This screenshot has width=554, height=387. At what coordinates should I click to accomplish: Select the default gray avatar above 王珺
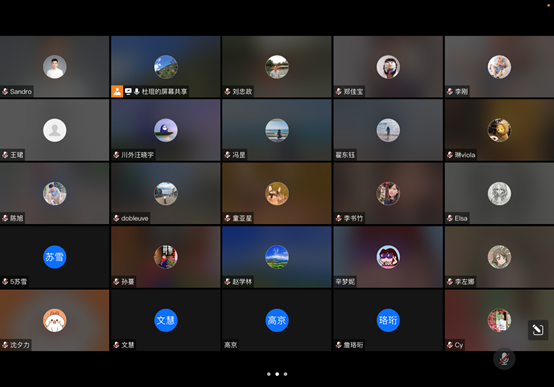(55, 130)
